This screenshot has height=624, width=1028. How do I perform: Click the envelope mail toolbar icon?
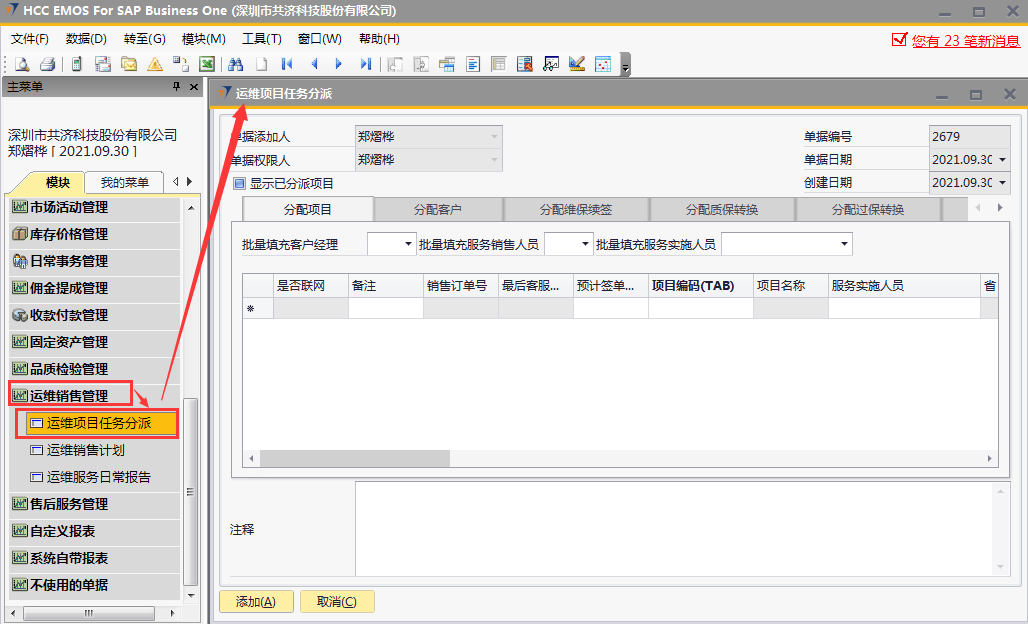click(129, 64)
